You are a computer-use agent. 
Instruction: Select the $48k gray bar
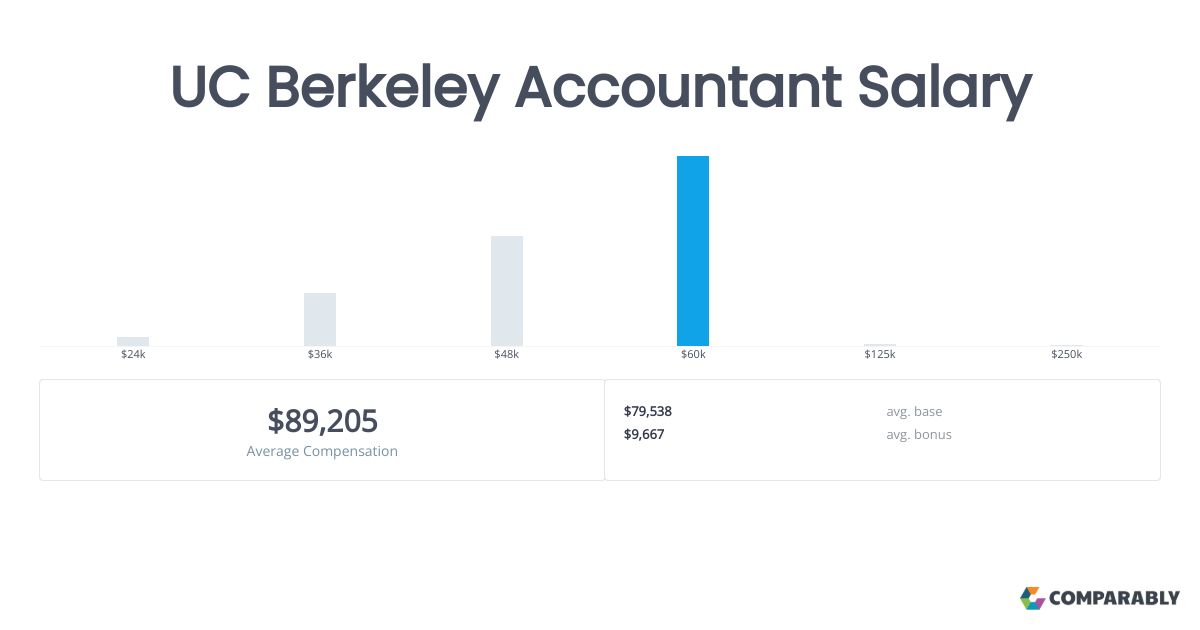pos(507,291)
